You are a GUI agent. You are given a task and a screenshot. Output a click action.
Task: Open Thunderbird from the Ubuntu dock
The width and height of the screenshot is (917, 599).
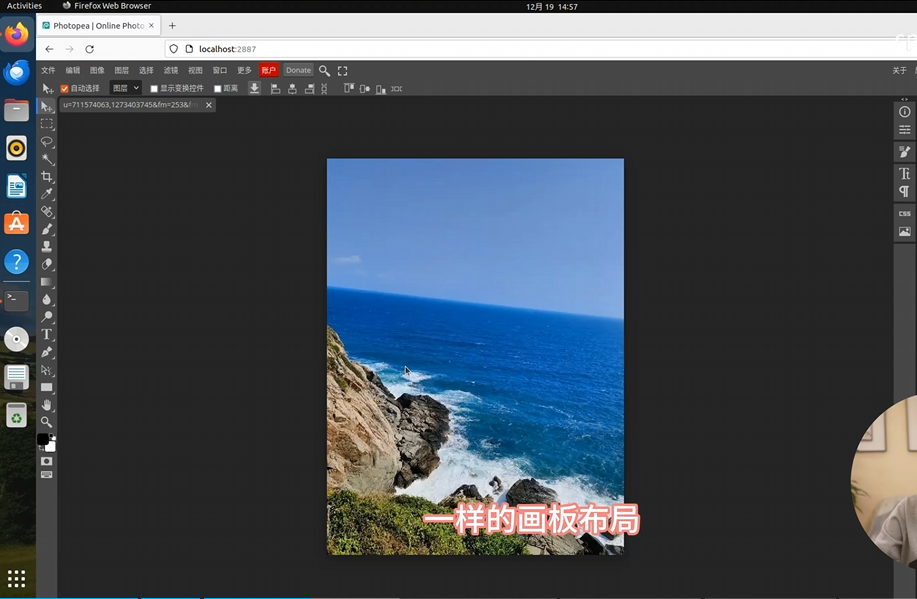click(16, 73)
